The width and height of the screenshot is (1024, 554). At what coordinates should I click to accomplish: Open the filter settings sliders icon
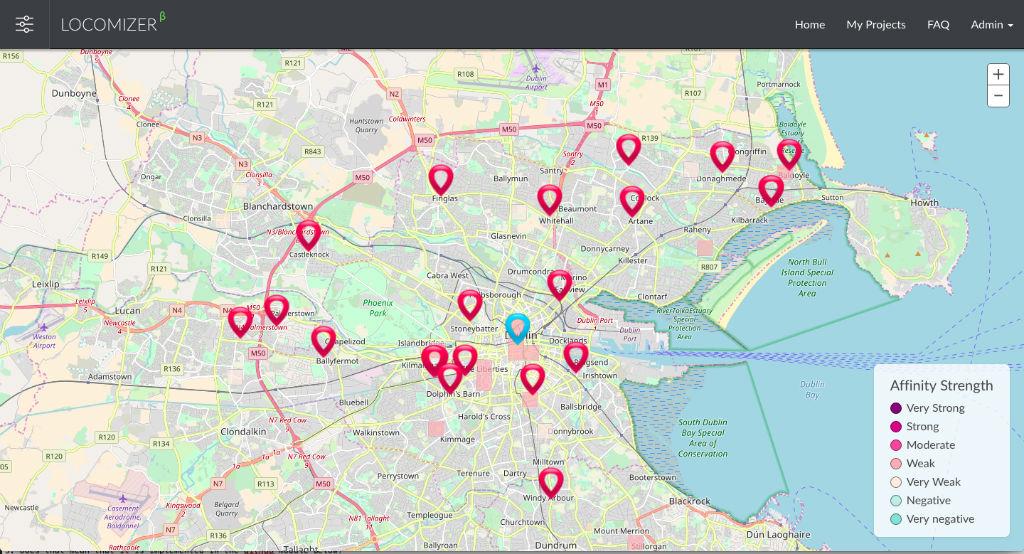24,24
